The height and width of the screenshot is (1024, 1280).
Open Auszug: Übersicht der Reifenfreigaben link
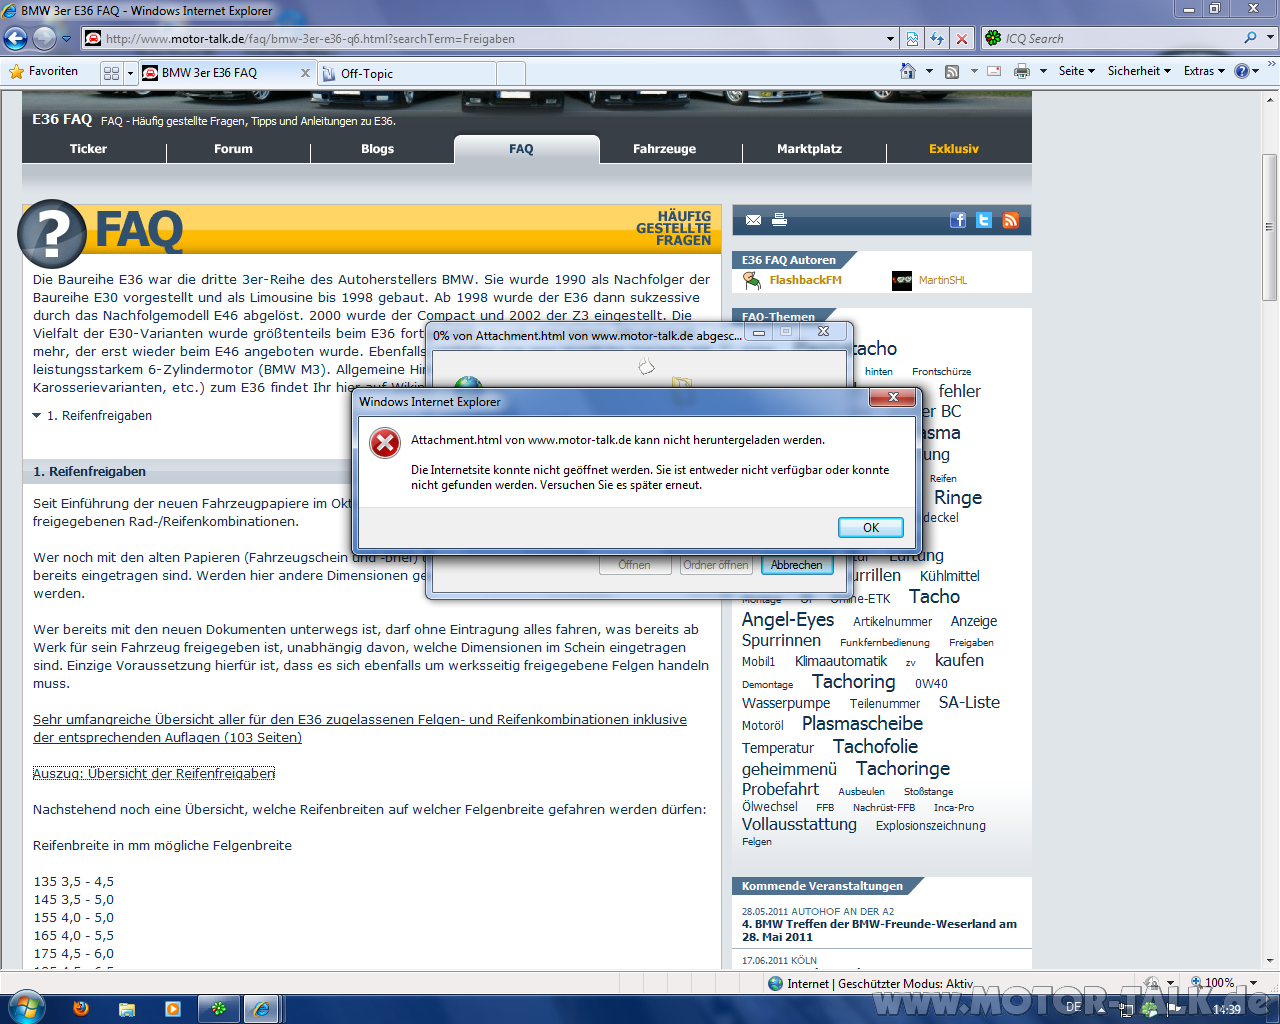(154, 773)
